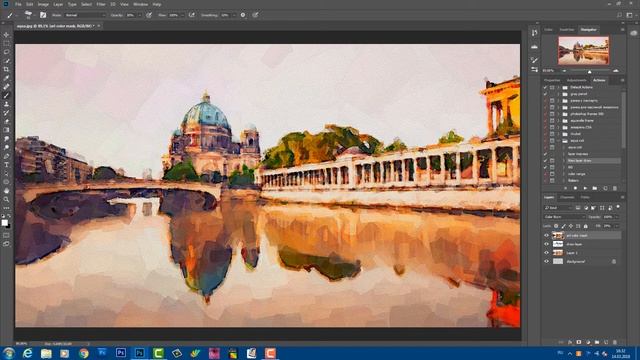Open the History panel icon

pos(534,33)
